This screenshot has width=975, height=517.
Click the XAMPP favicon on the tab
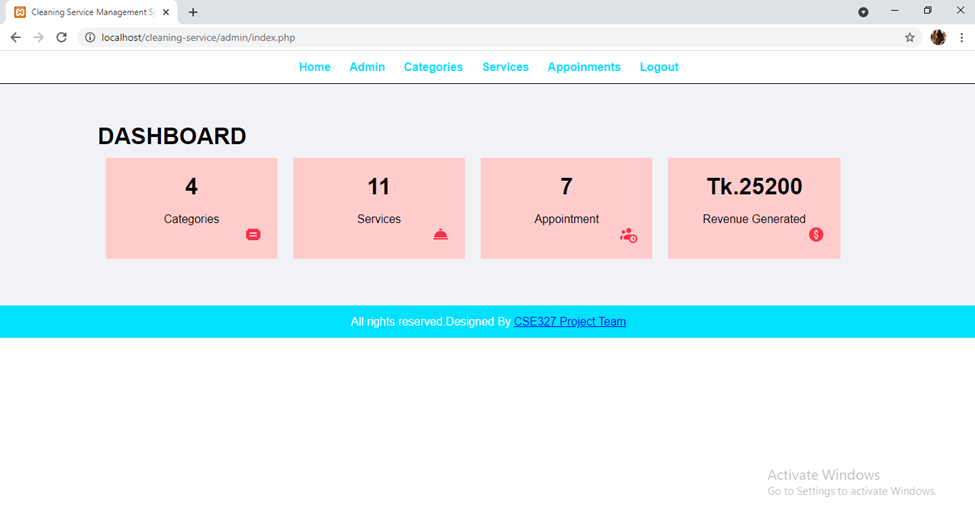[20, 12]
